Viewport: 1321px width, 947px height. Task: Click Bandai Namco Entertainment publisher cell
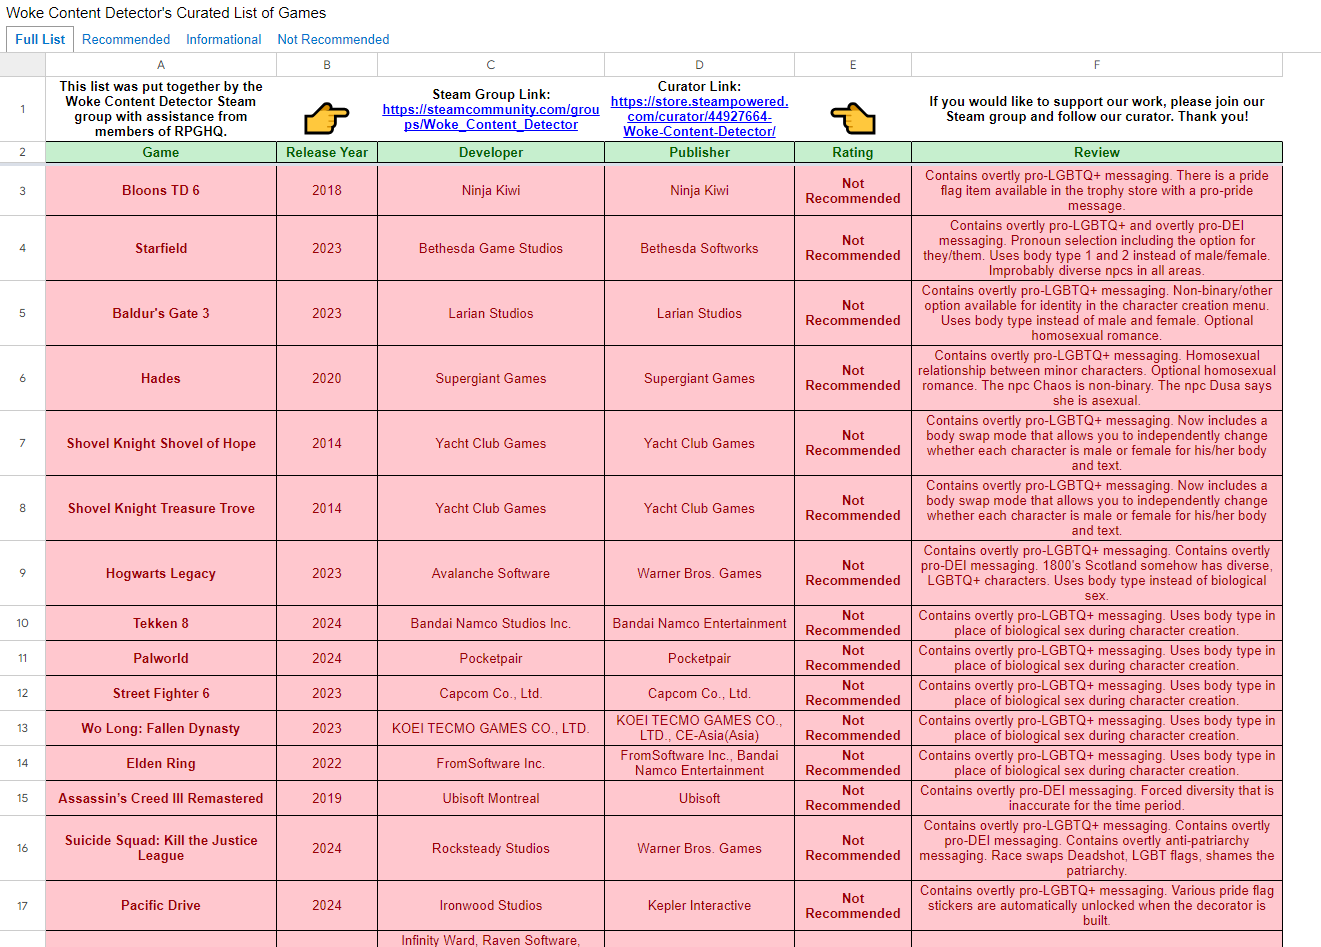699,623
